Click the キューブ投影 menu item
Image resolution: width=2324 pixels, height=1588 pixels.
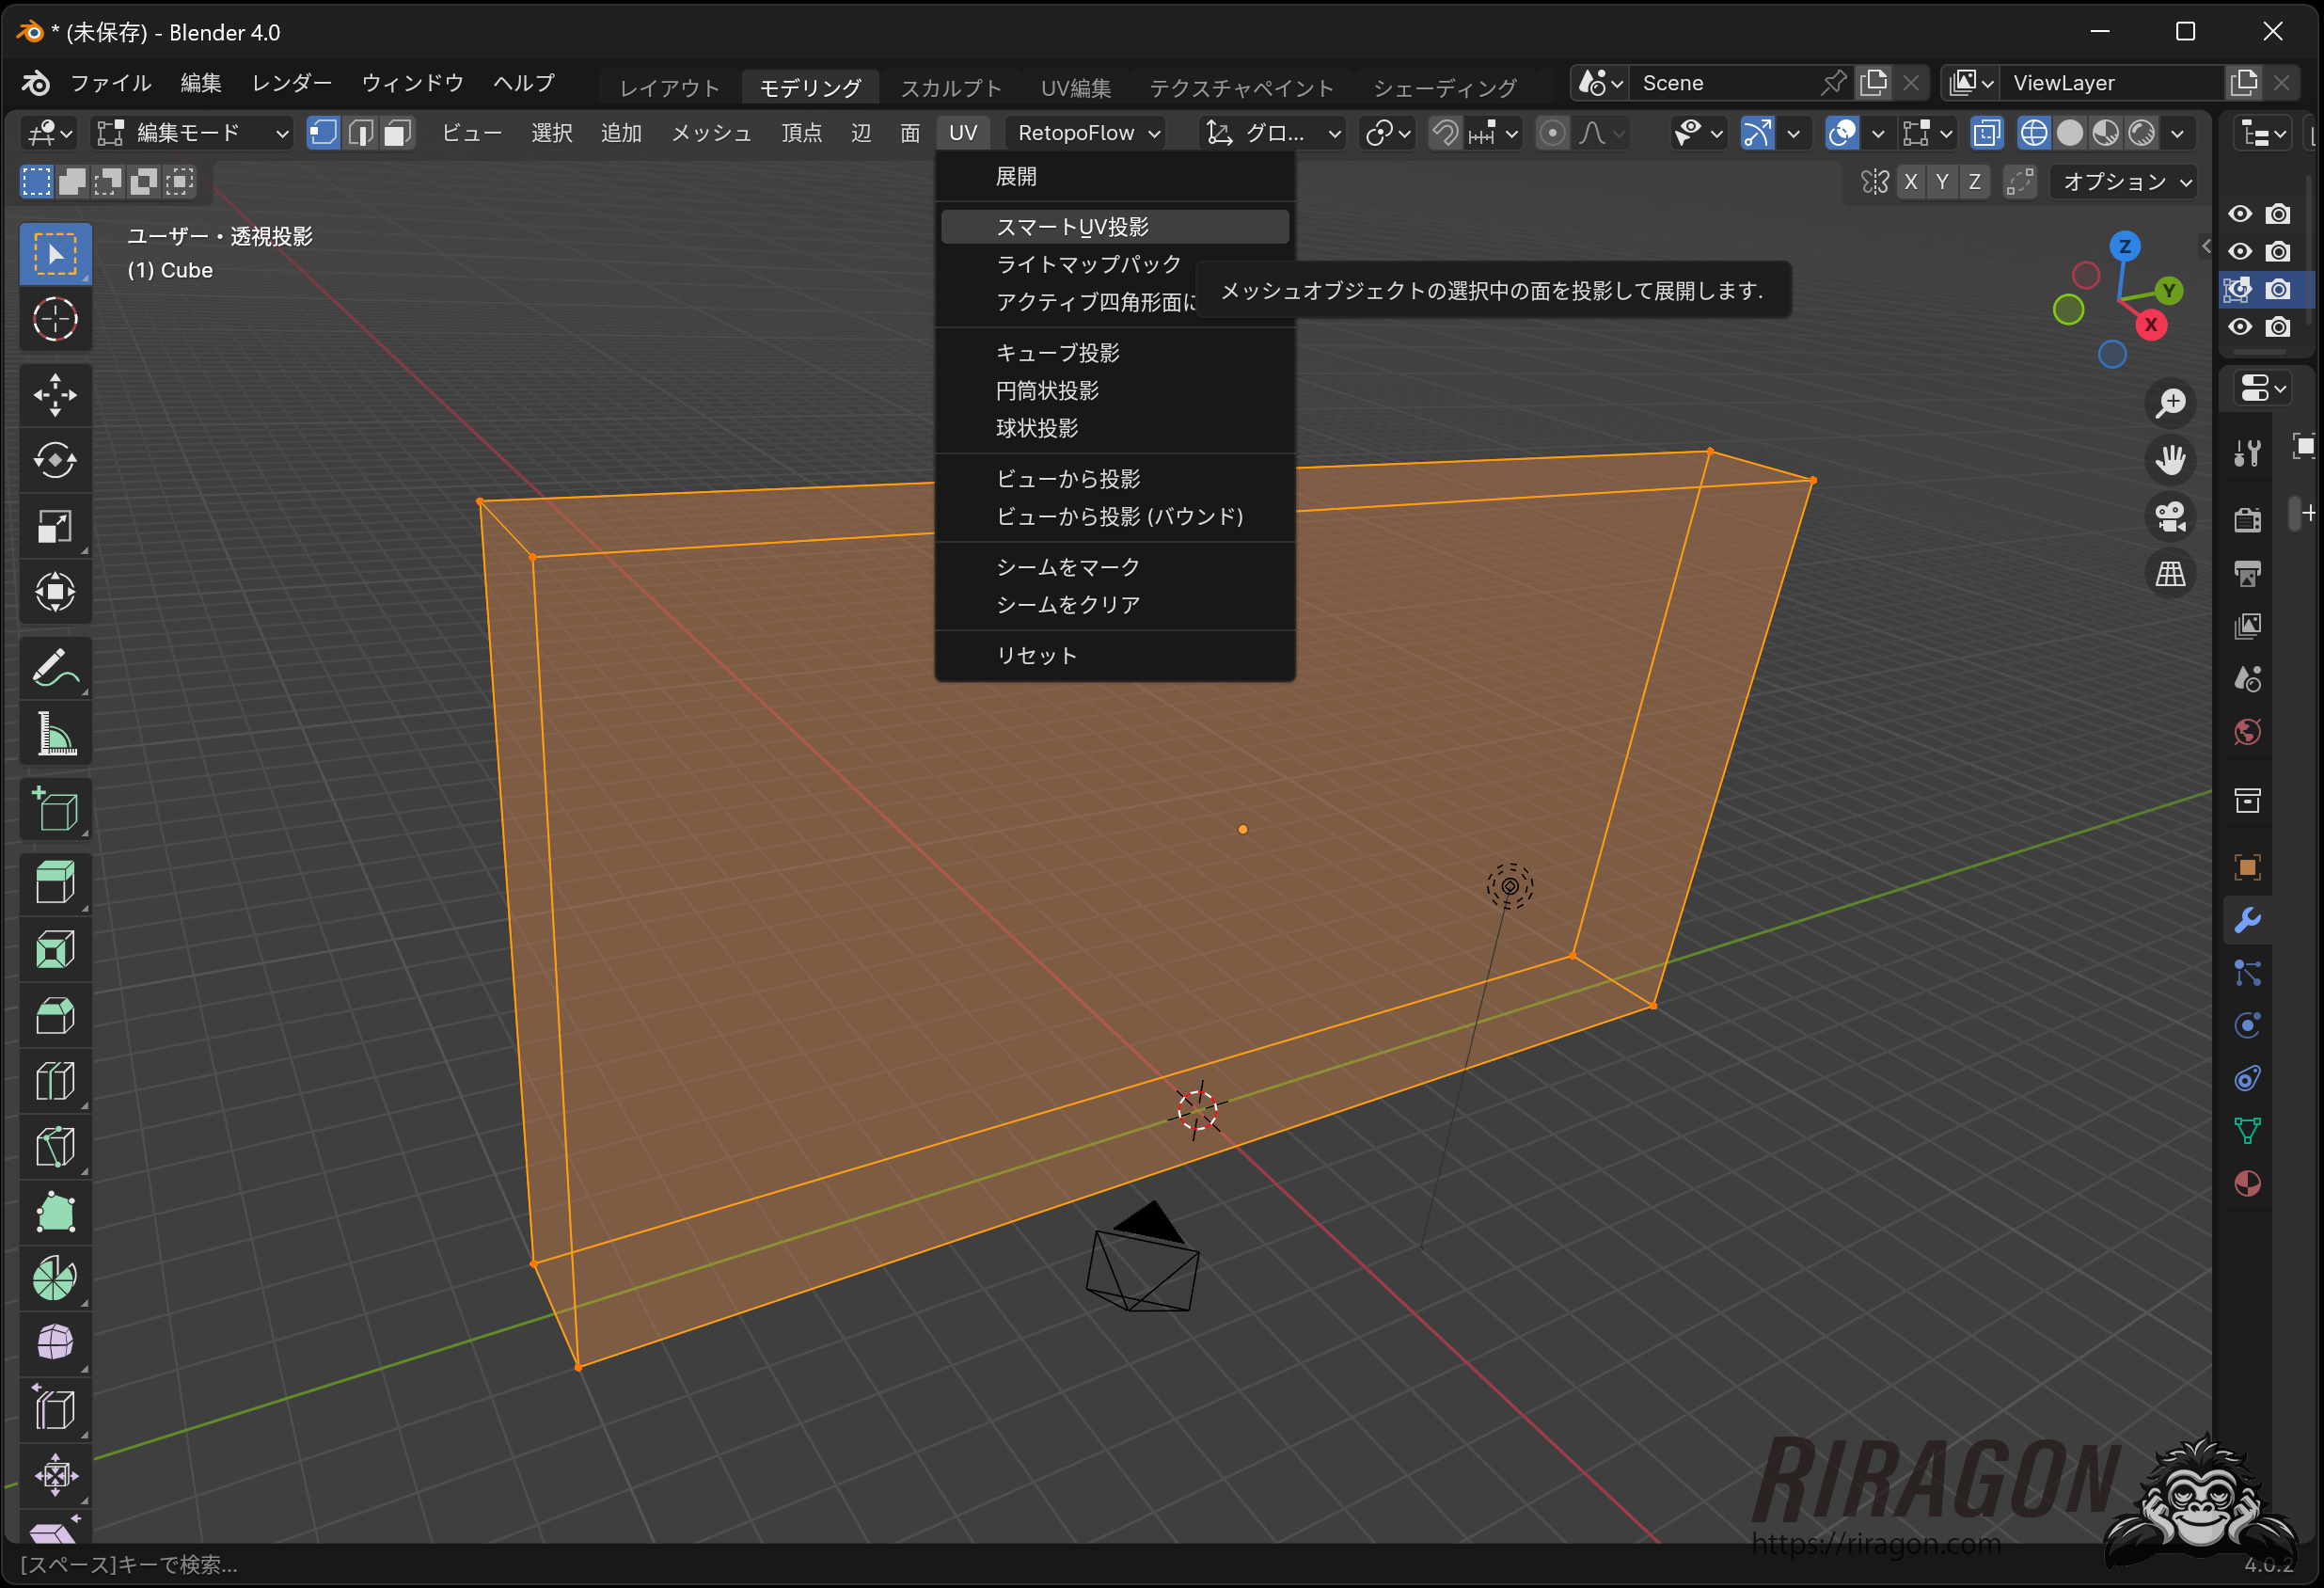tap(1057, 353)
